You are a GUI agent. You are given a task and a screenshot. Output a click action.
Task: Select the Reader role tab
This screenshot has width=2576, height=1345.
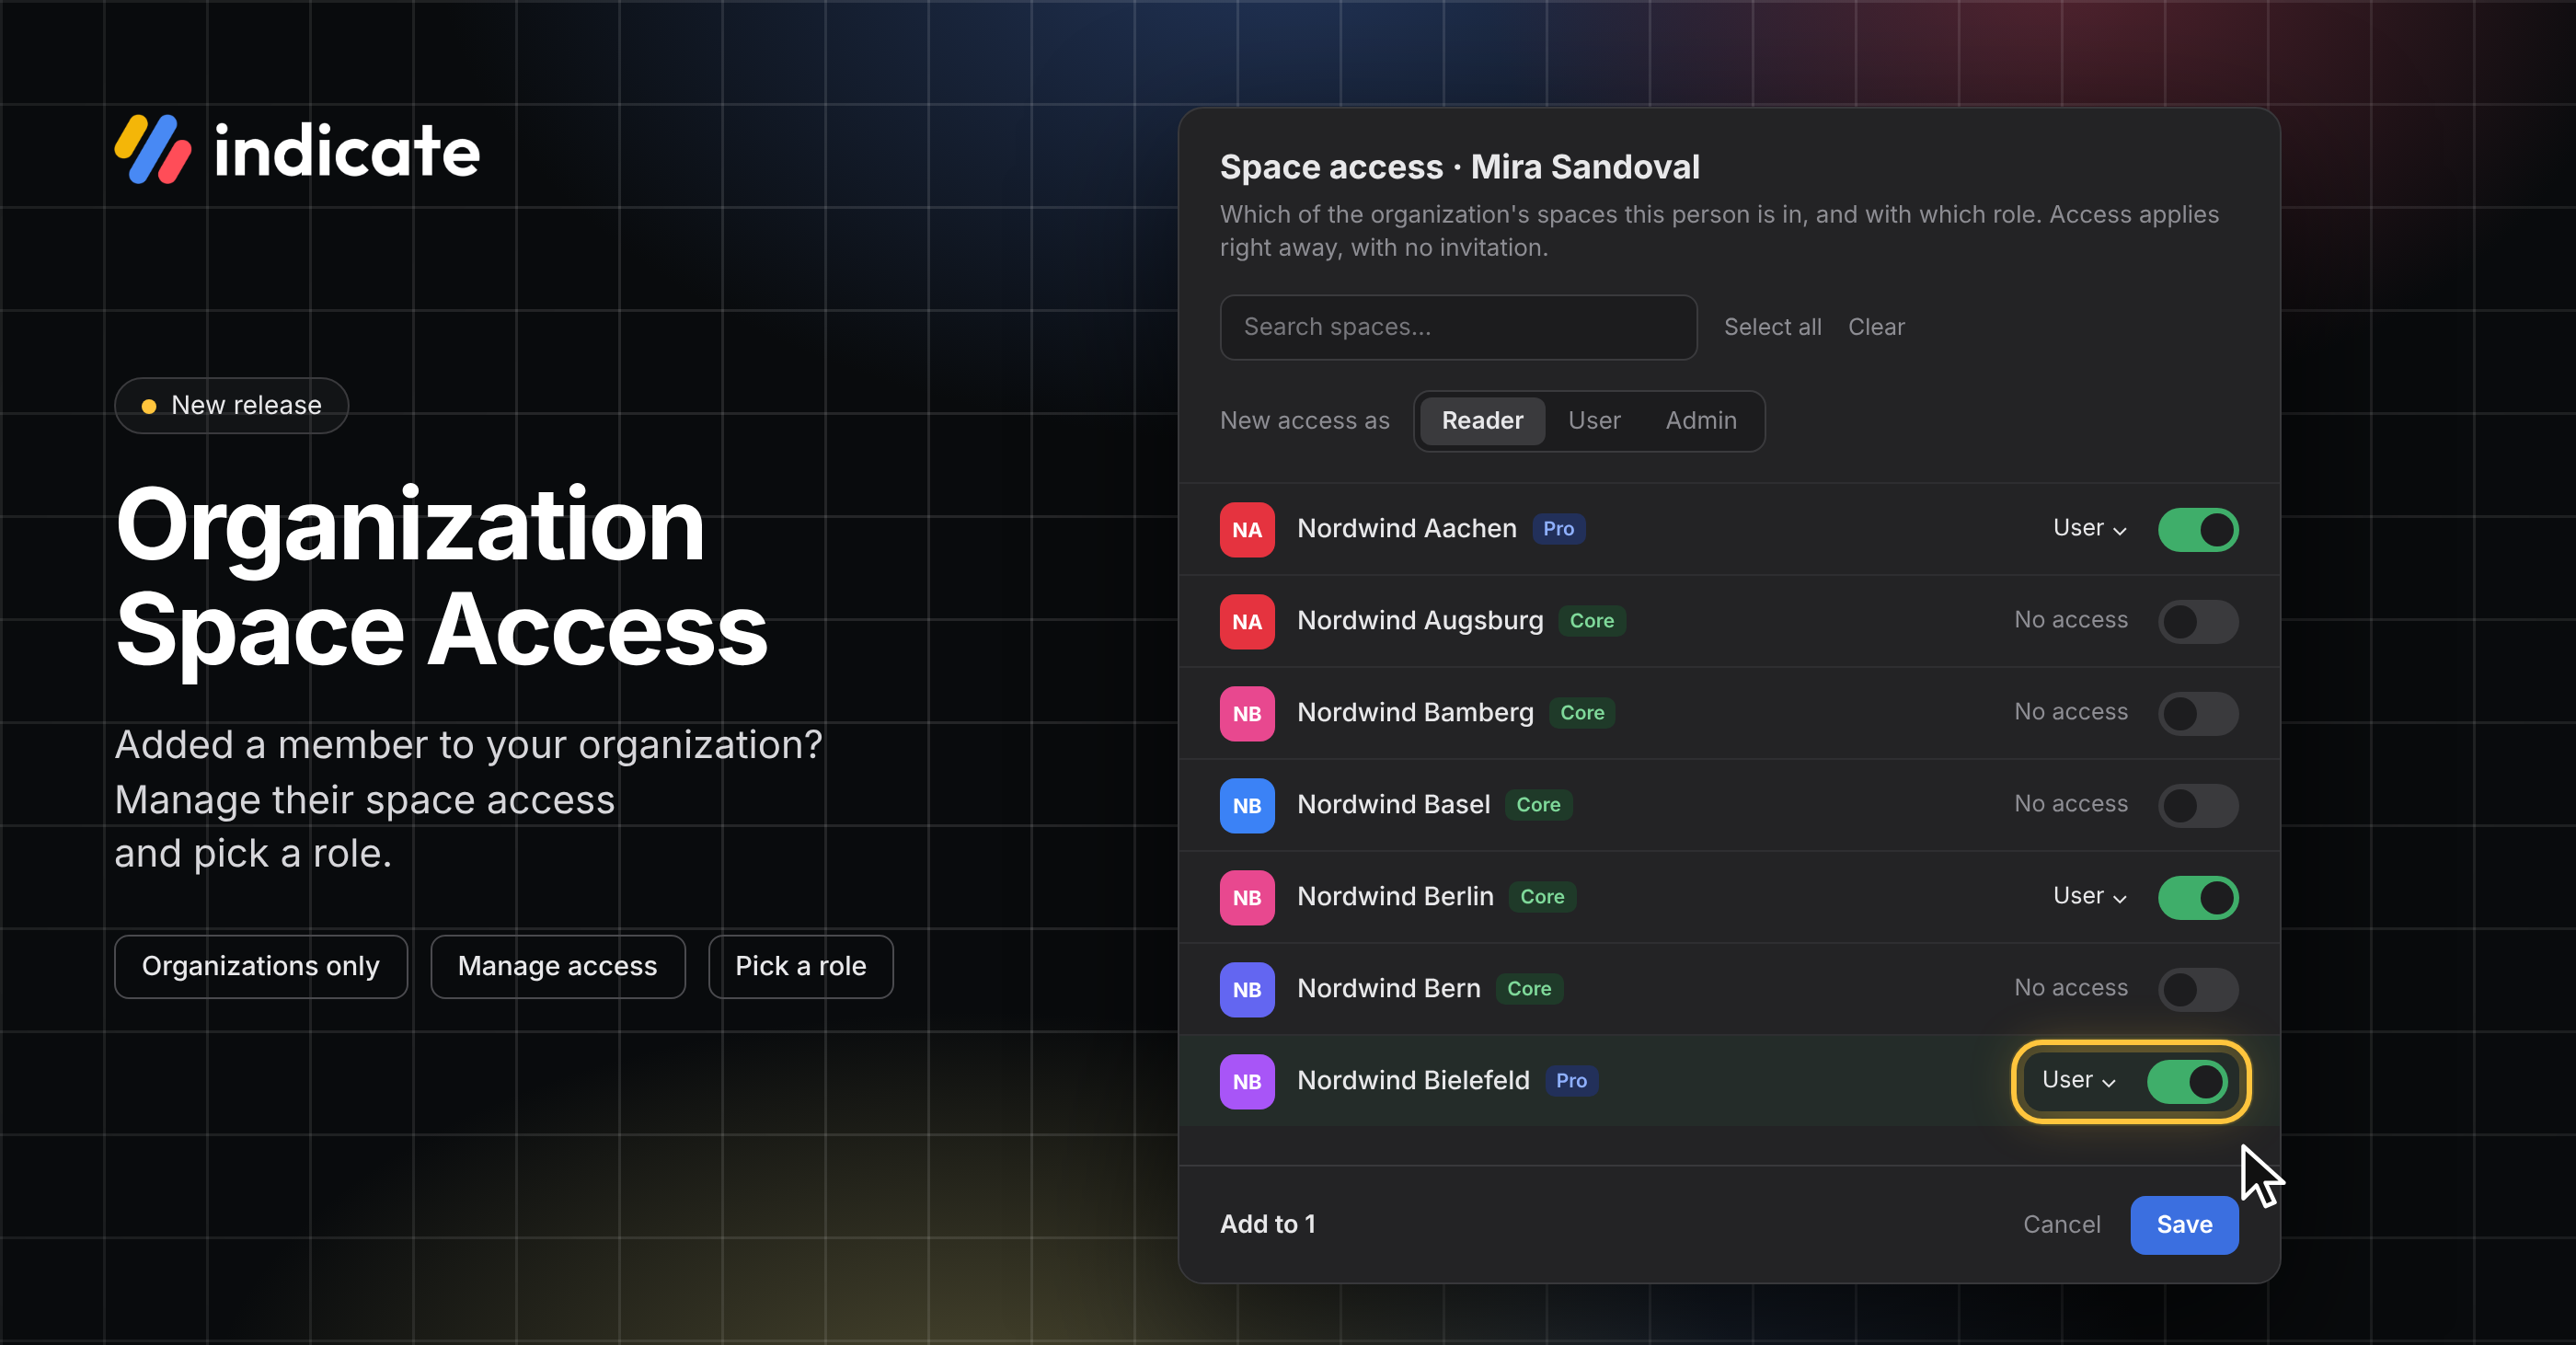click(1482, 420)
